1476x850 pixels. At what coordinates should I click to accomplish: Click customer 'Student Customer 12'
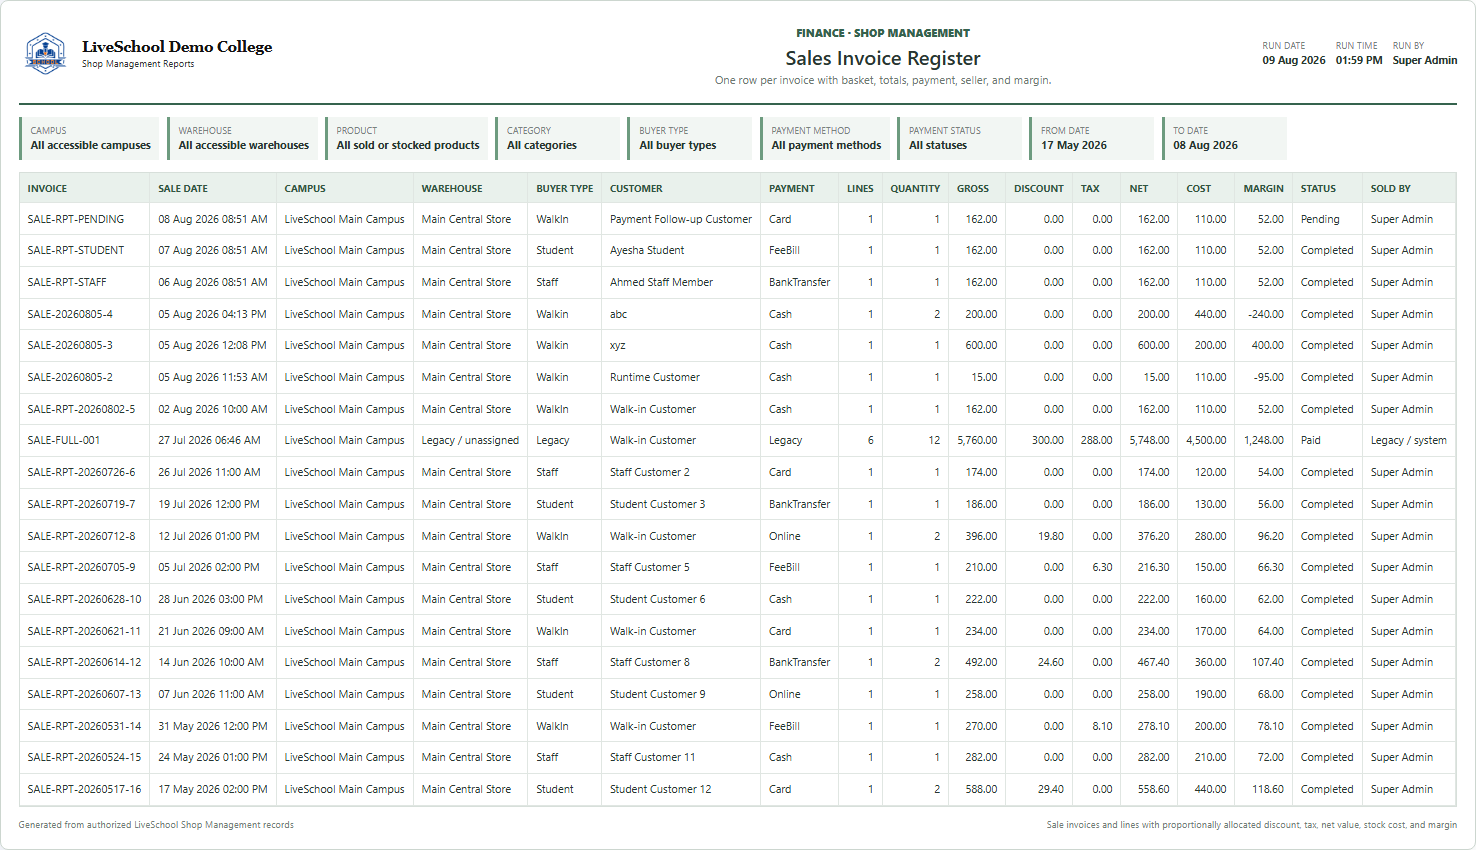(x=661, y=789)
